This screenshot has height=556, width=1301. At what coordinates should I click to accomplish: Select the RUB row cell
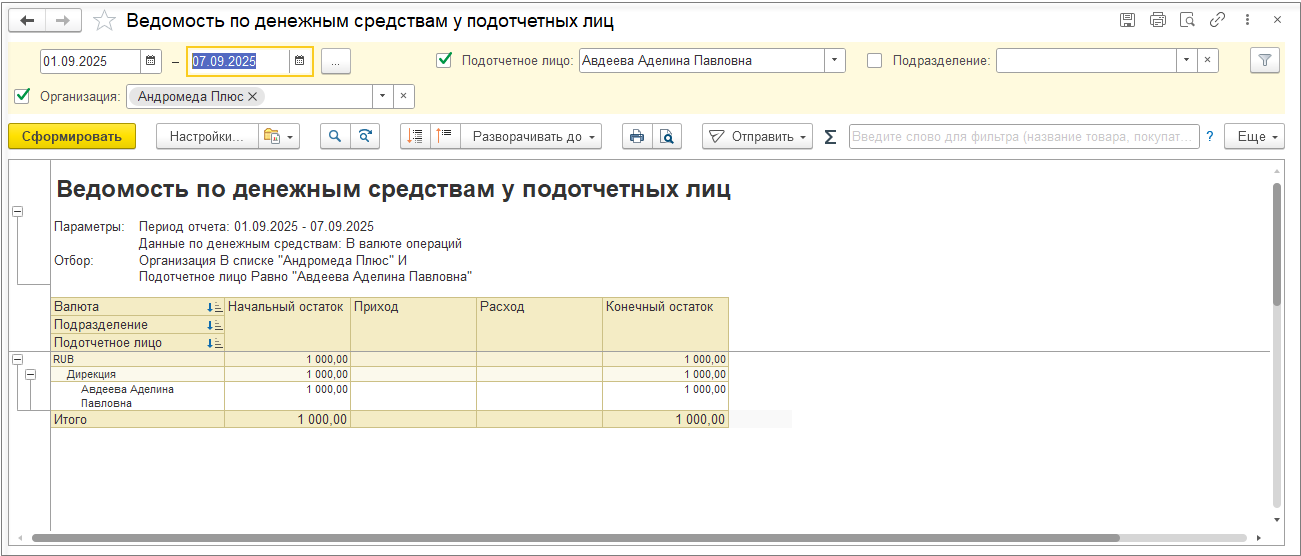(137, 359)
